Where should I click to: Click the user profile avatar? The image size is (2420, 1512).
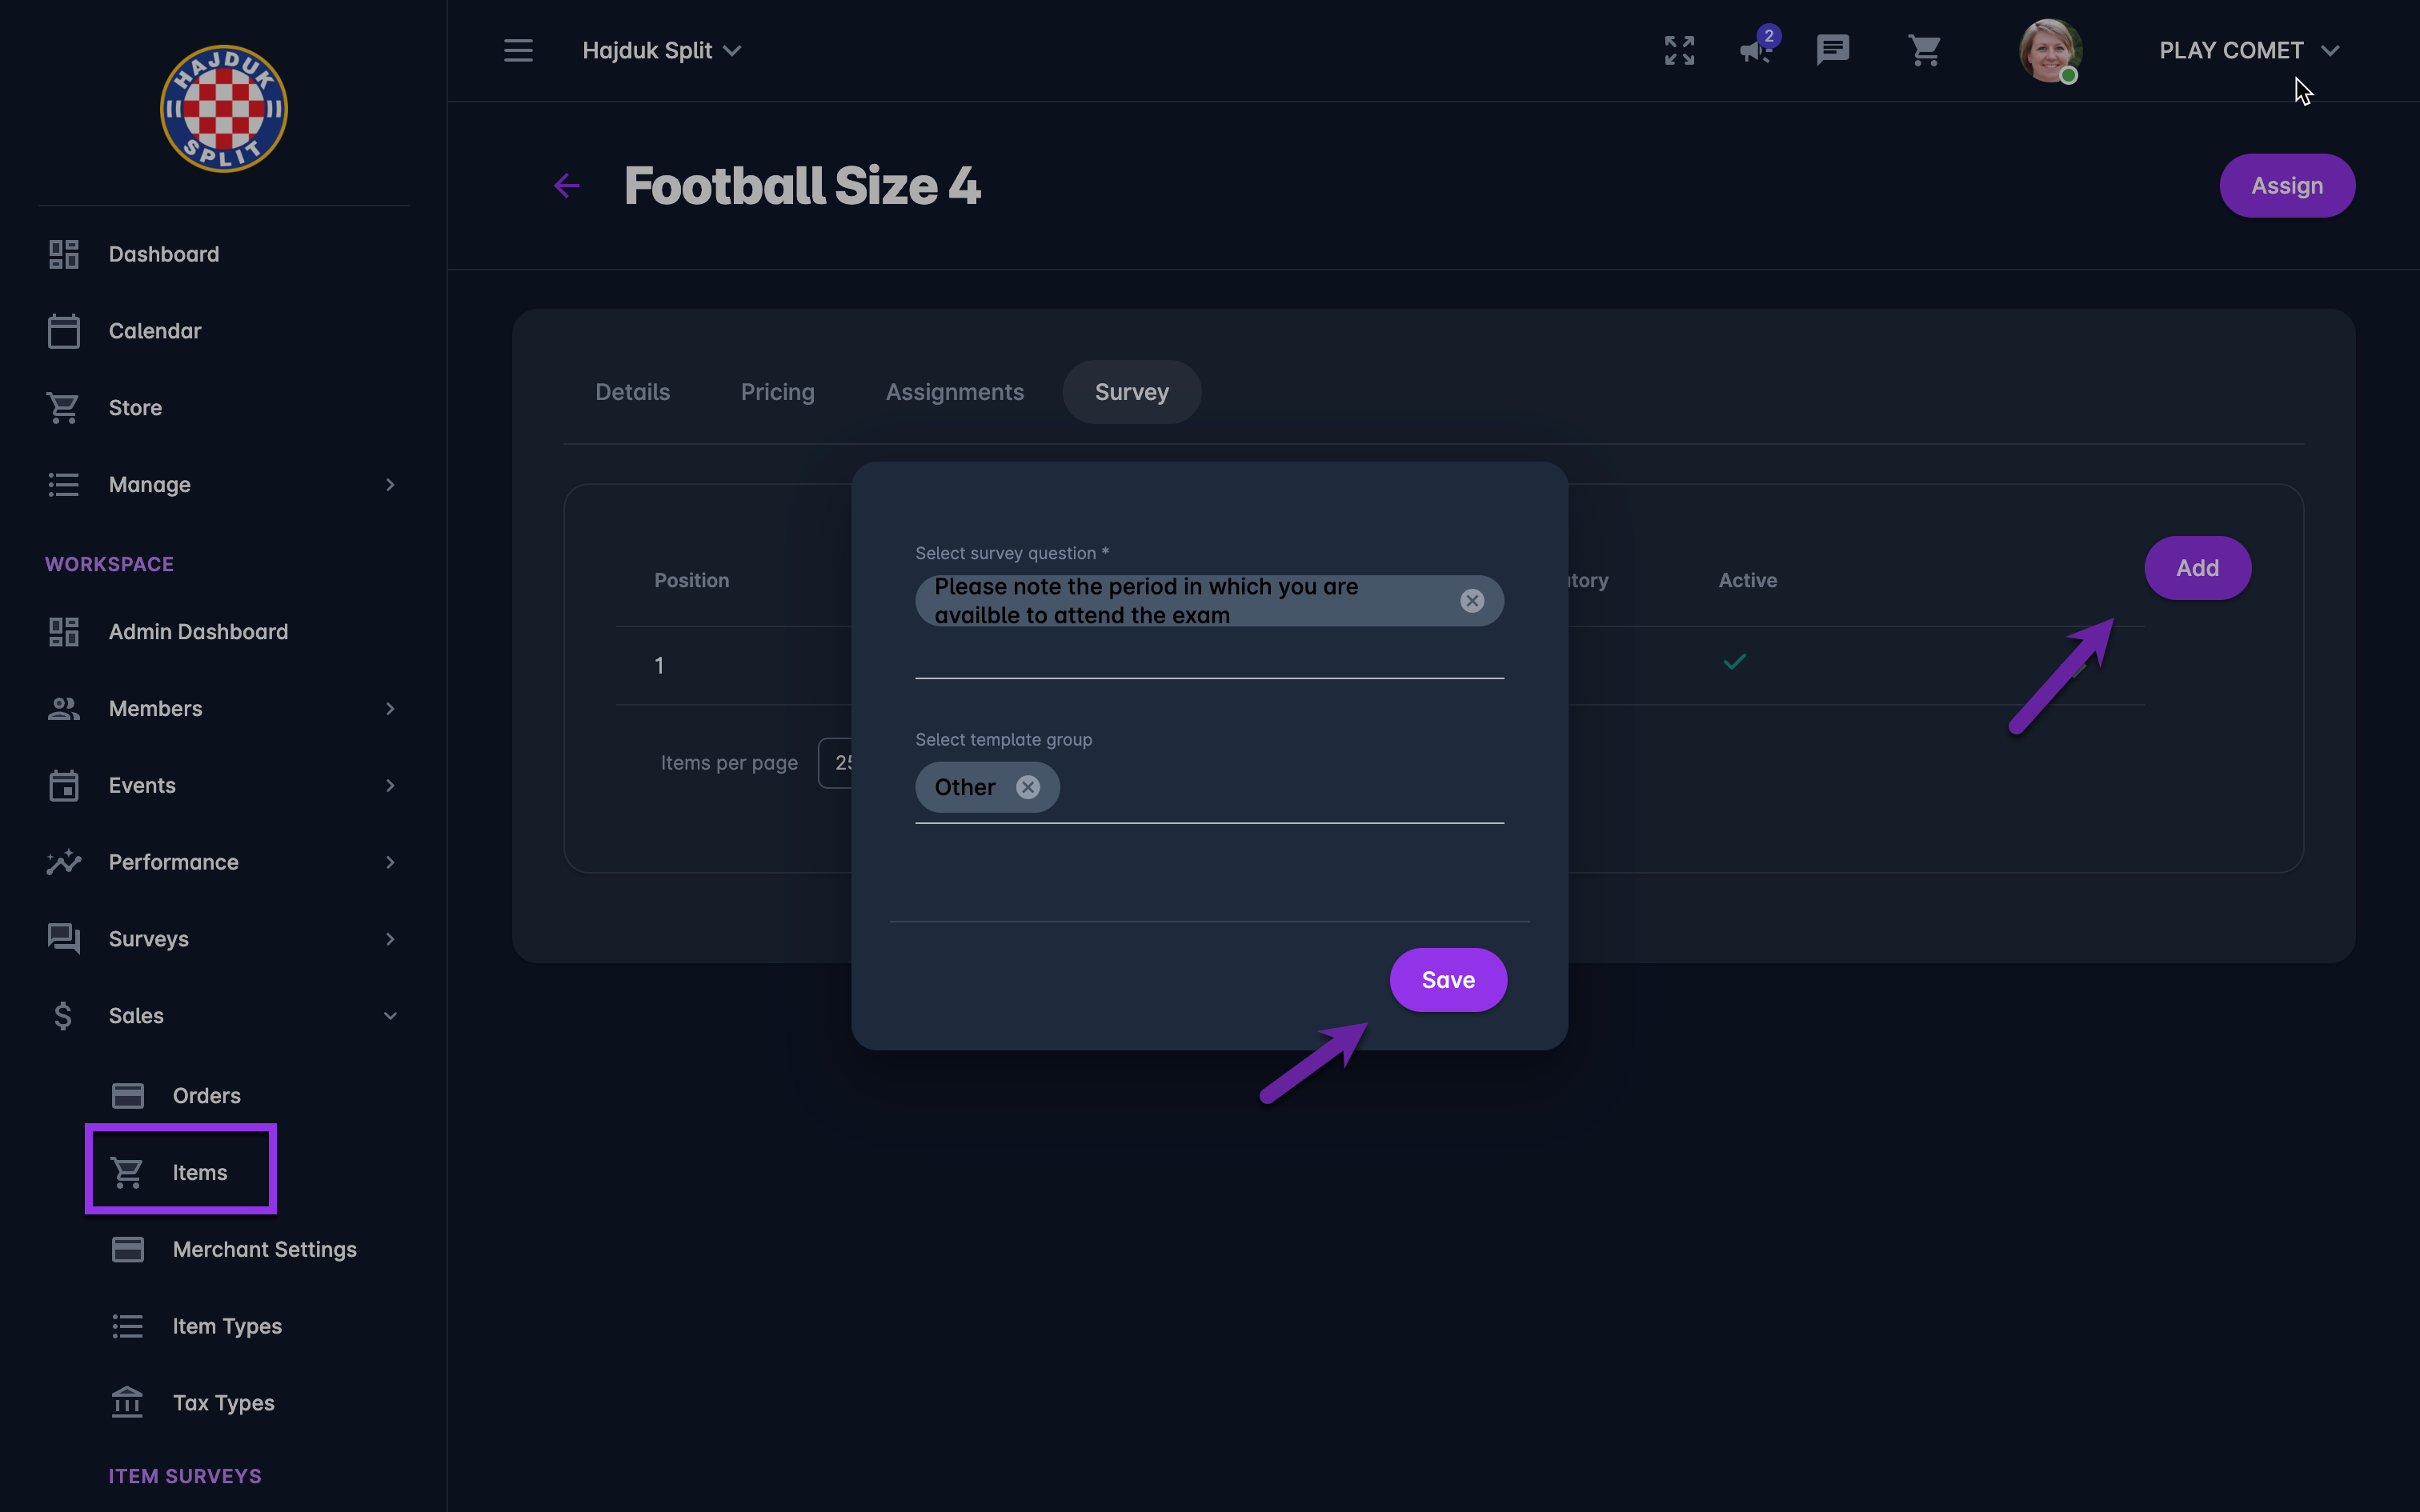coord(2049,50)
